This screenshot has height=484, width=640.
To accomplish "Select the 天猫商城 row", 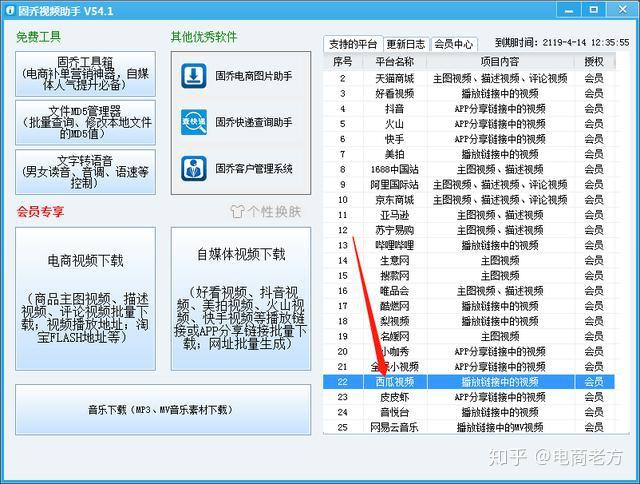I will click(469, 78).
